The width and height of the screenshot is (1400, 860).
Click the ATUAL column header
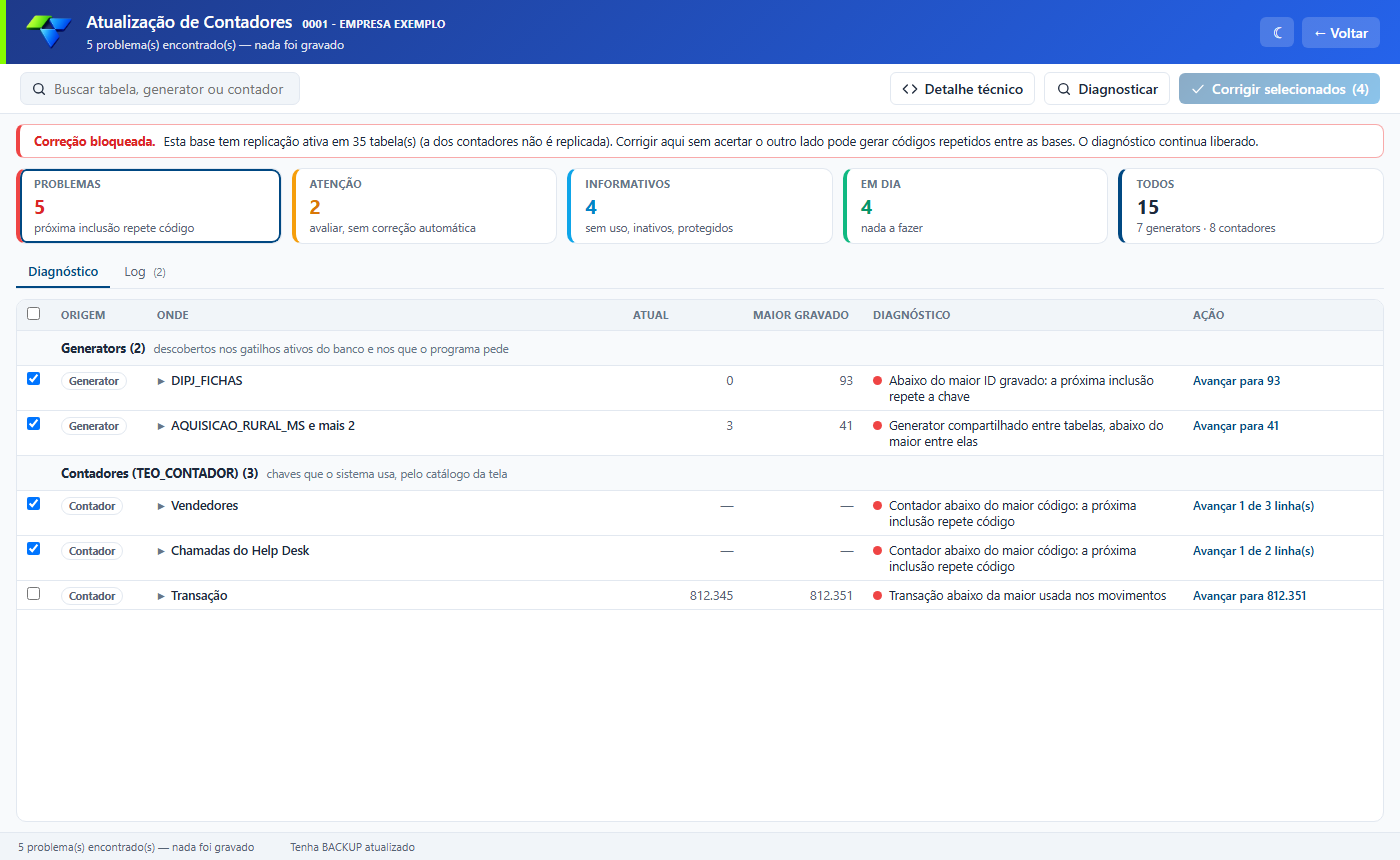pyautogui.click(x=651, y=315)
